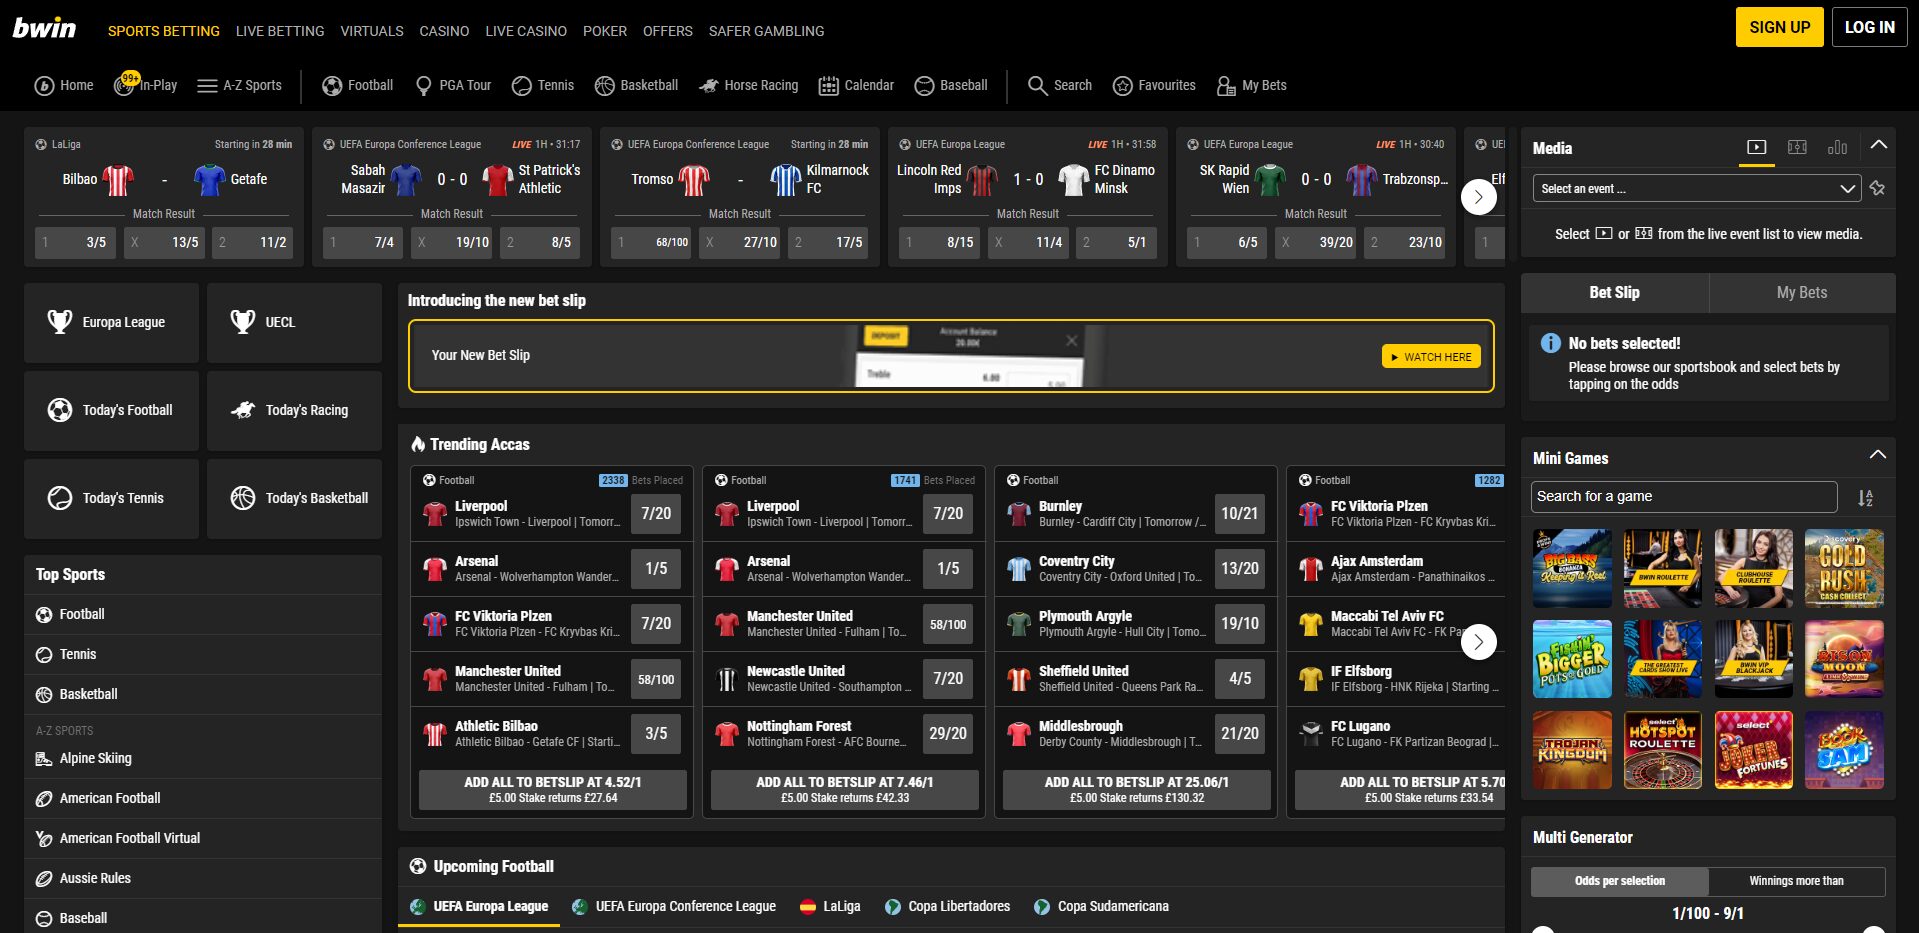Click the SIGN UP button
Image resolution: width=1919 pixels, height=933 pixels.
coord(1780,27)
